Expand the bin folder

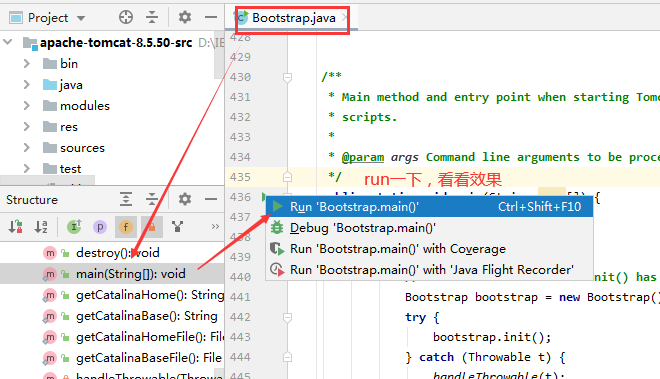point(27,64)
